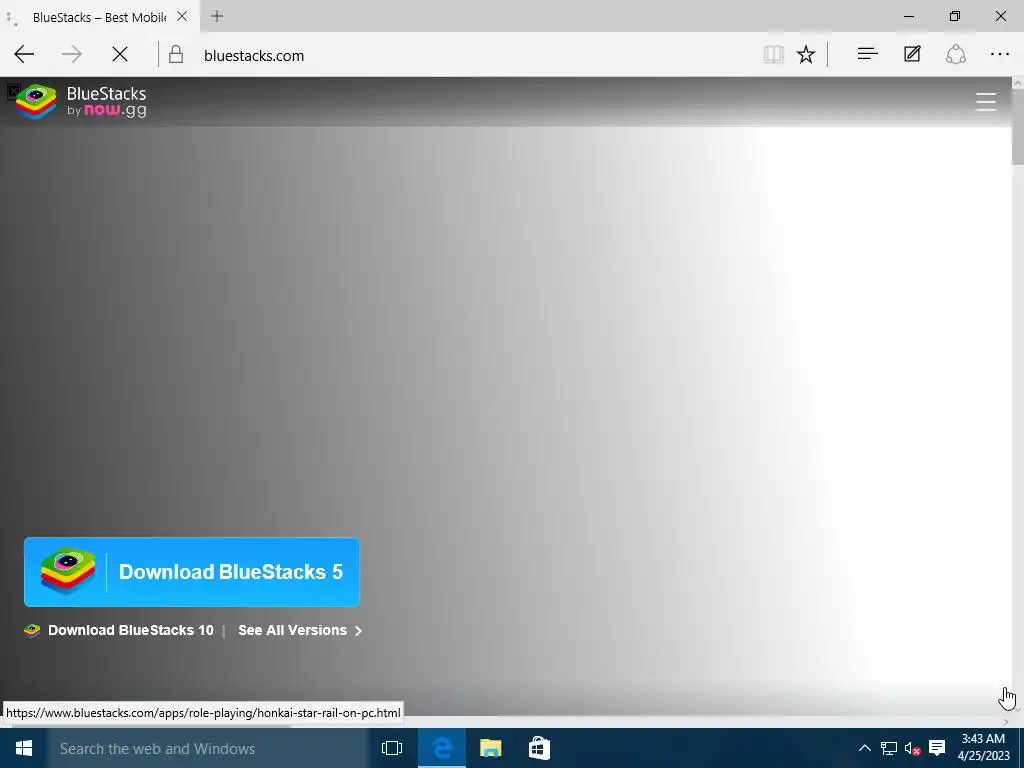Click the scrollbar up arrow
Image resolution: width=1024 pixels, height=768 pixels.
pos(1017,83)
